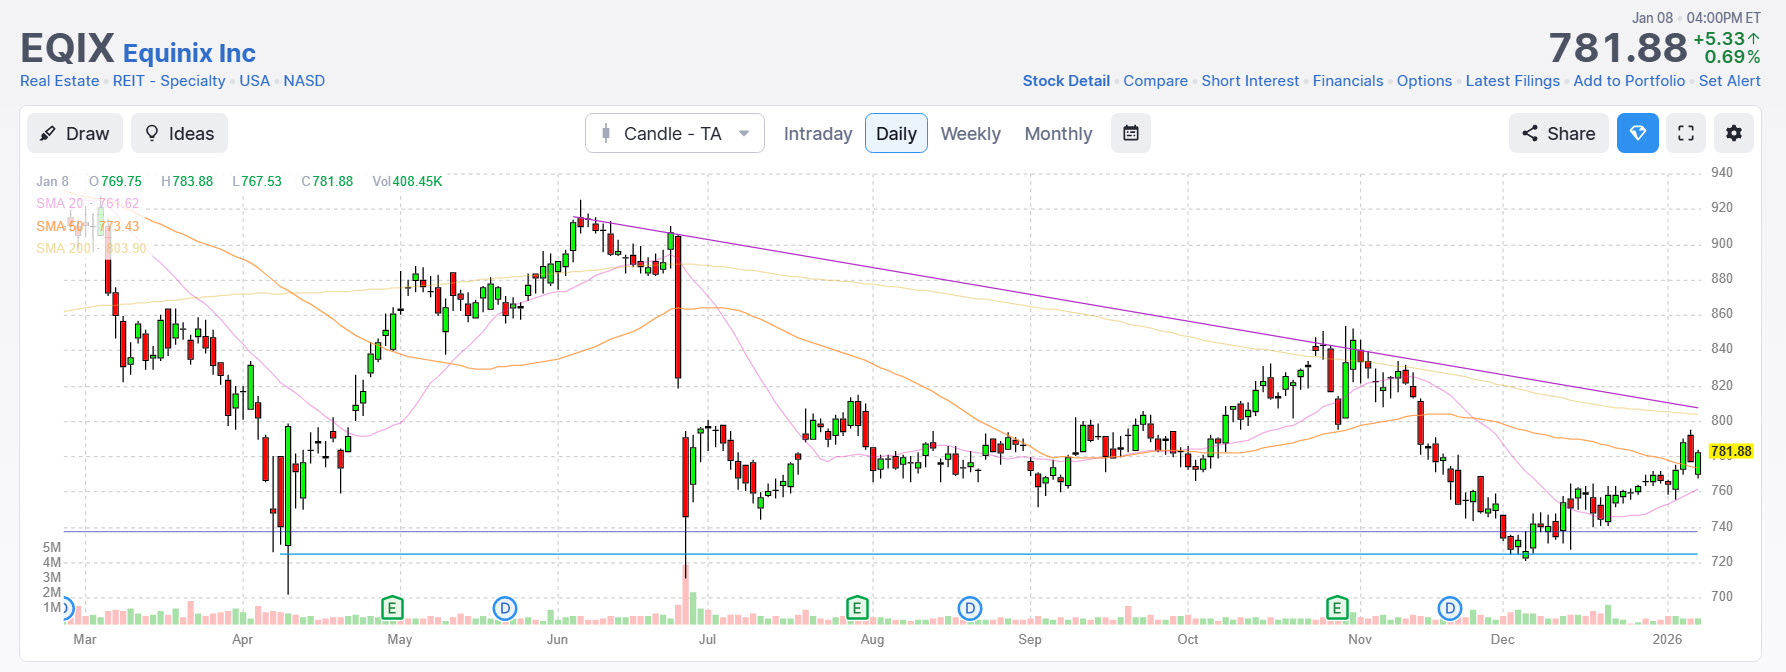This screenshot has width=1786, height=672.
Task: Share this chart
Action: click(1558, 133)
